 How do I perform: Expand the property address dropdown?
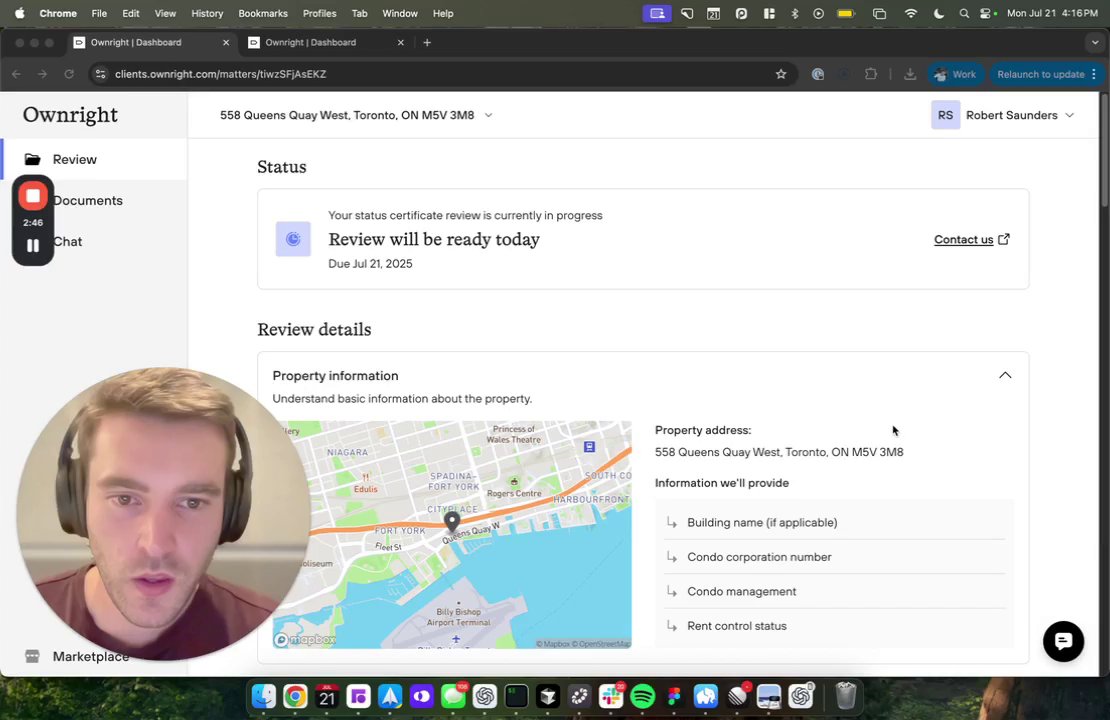click(488, 115)
